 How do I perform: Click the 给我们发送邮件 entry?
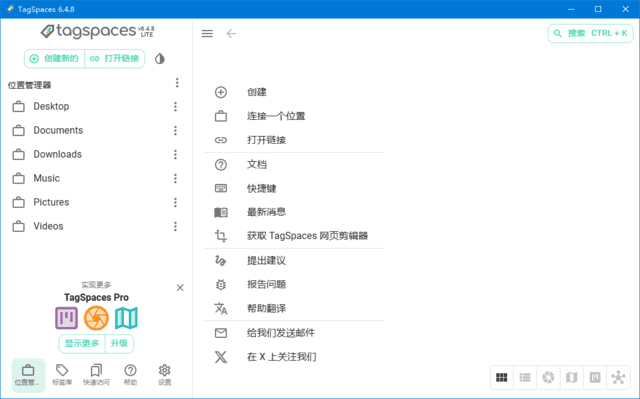click(294, 333)
